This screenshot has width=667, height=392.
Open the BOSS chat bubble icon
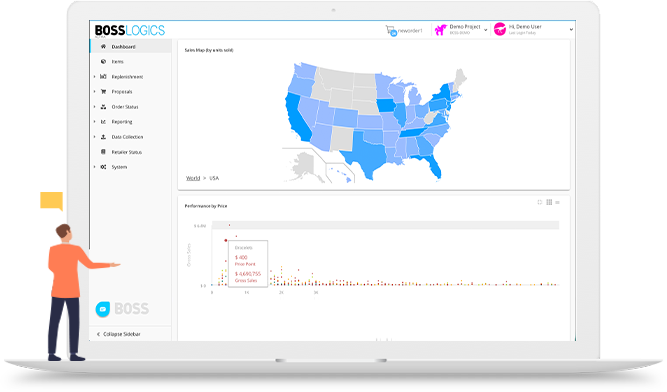(x=103, y=309)
